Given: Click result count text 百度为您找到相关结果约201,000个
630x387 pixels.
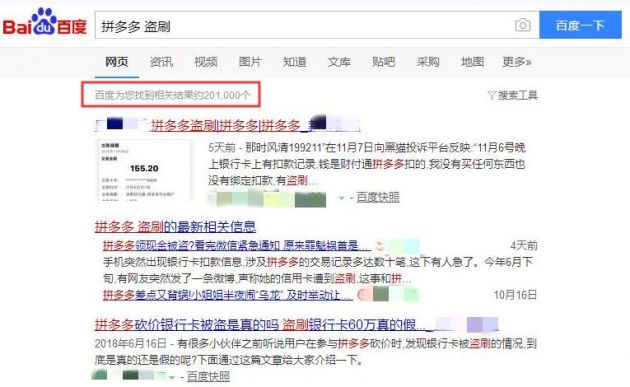Looking at the screenshot, I should (x=172, y=95).
